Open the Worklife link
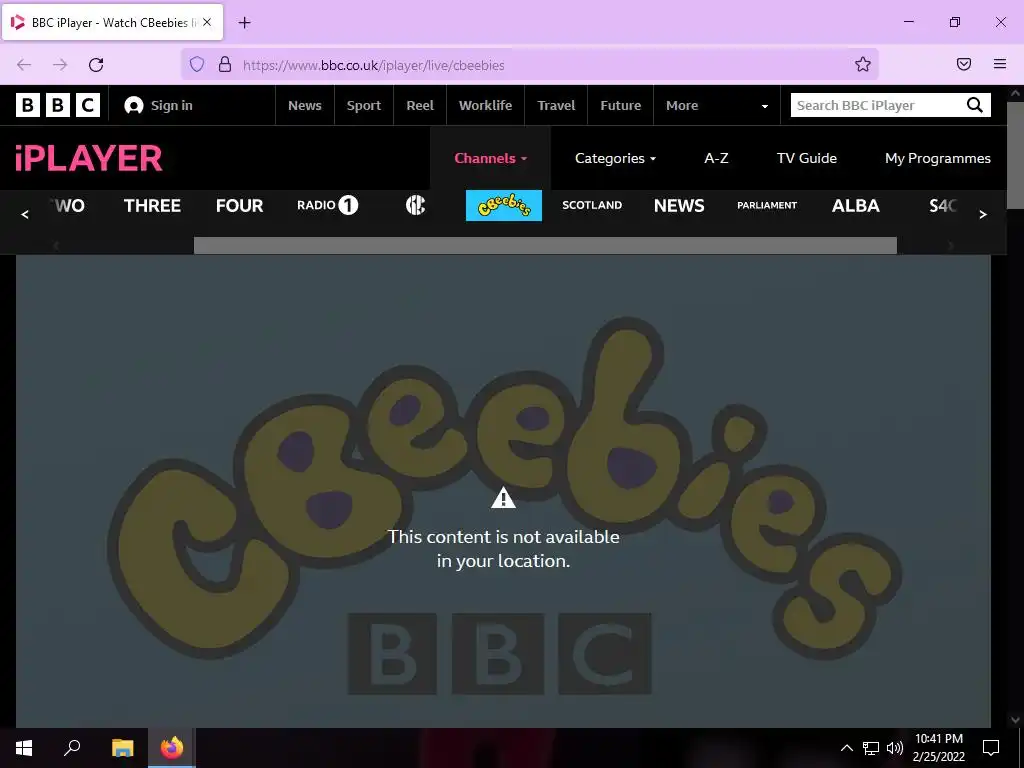 tap(485, 105)
